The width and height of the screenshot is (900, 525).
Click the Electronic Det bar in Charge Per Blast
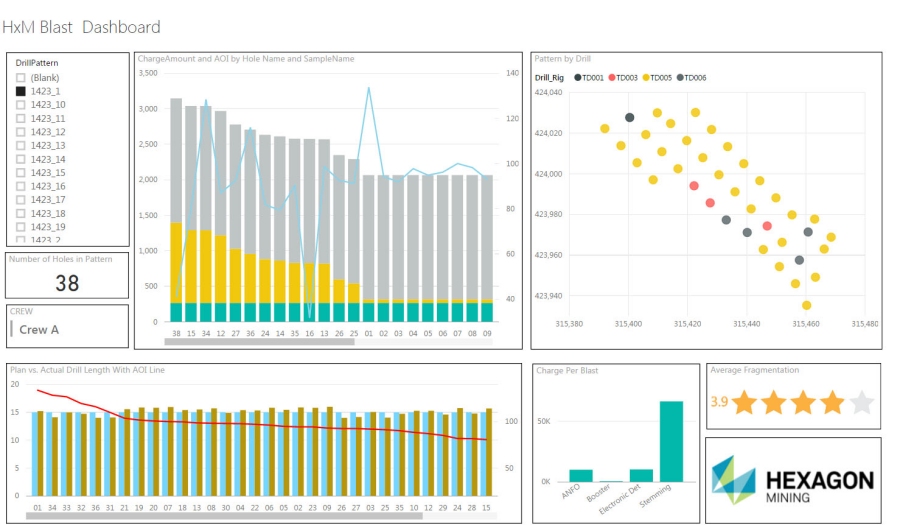(641, 475)
